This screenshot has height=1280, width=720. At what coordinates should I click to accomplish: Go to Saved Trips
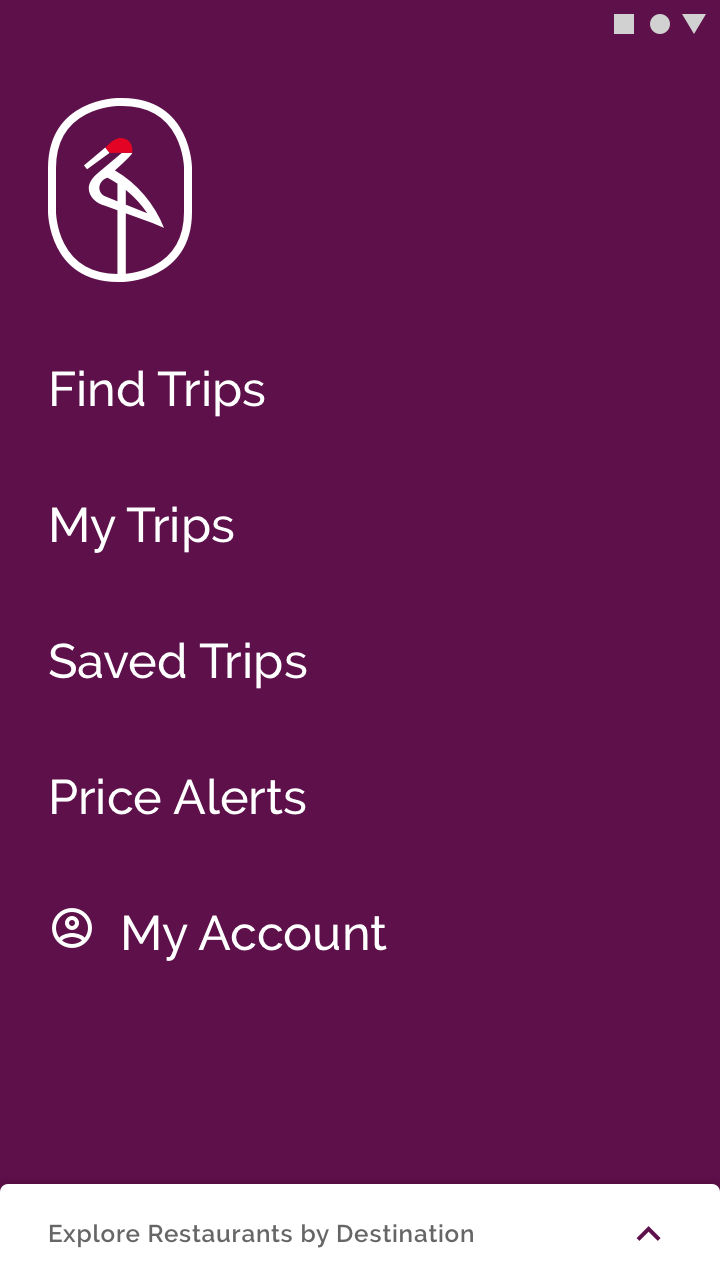[178, 662]
